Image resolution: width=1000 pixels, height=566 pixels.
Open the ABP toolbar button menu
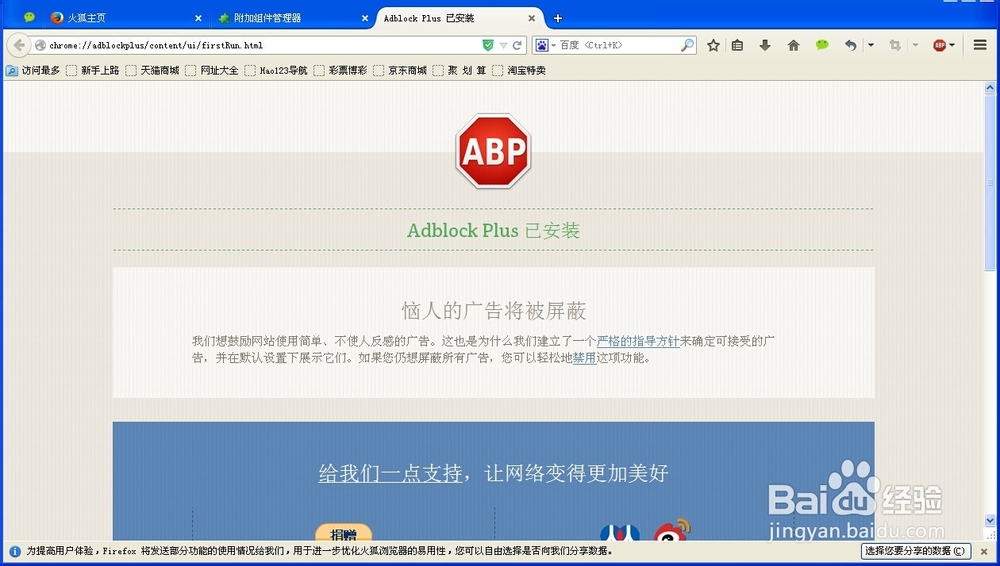pos(943,45)
